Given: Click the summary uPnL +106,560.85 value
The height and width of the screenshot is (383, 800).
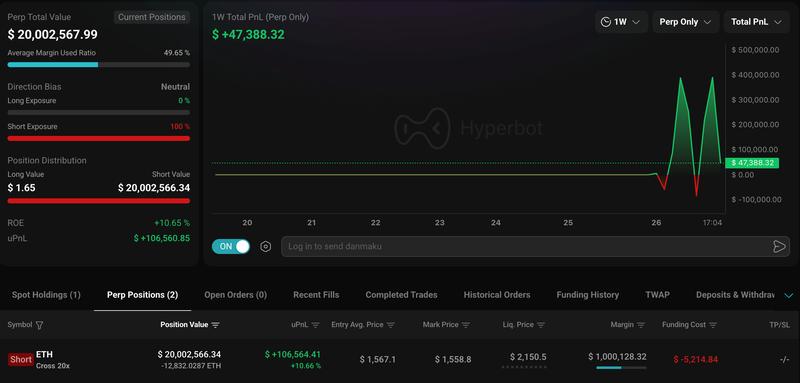Looking at the screenshot, I should 162,238.
